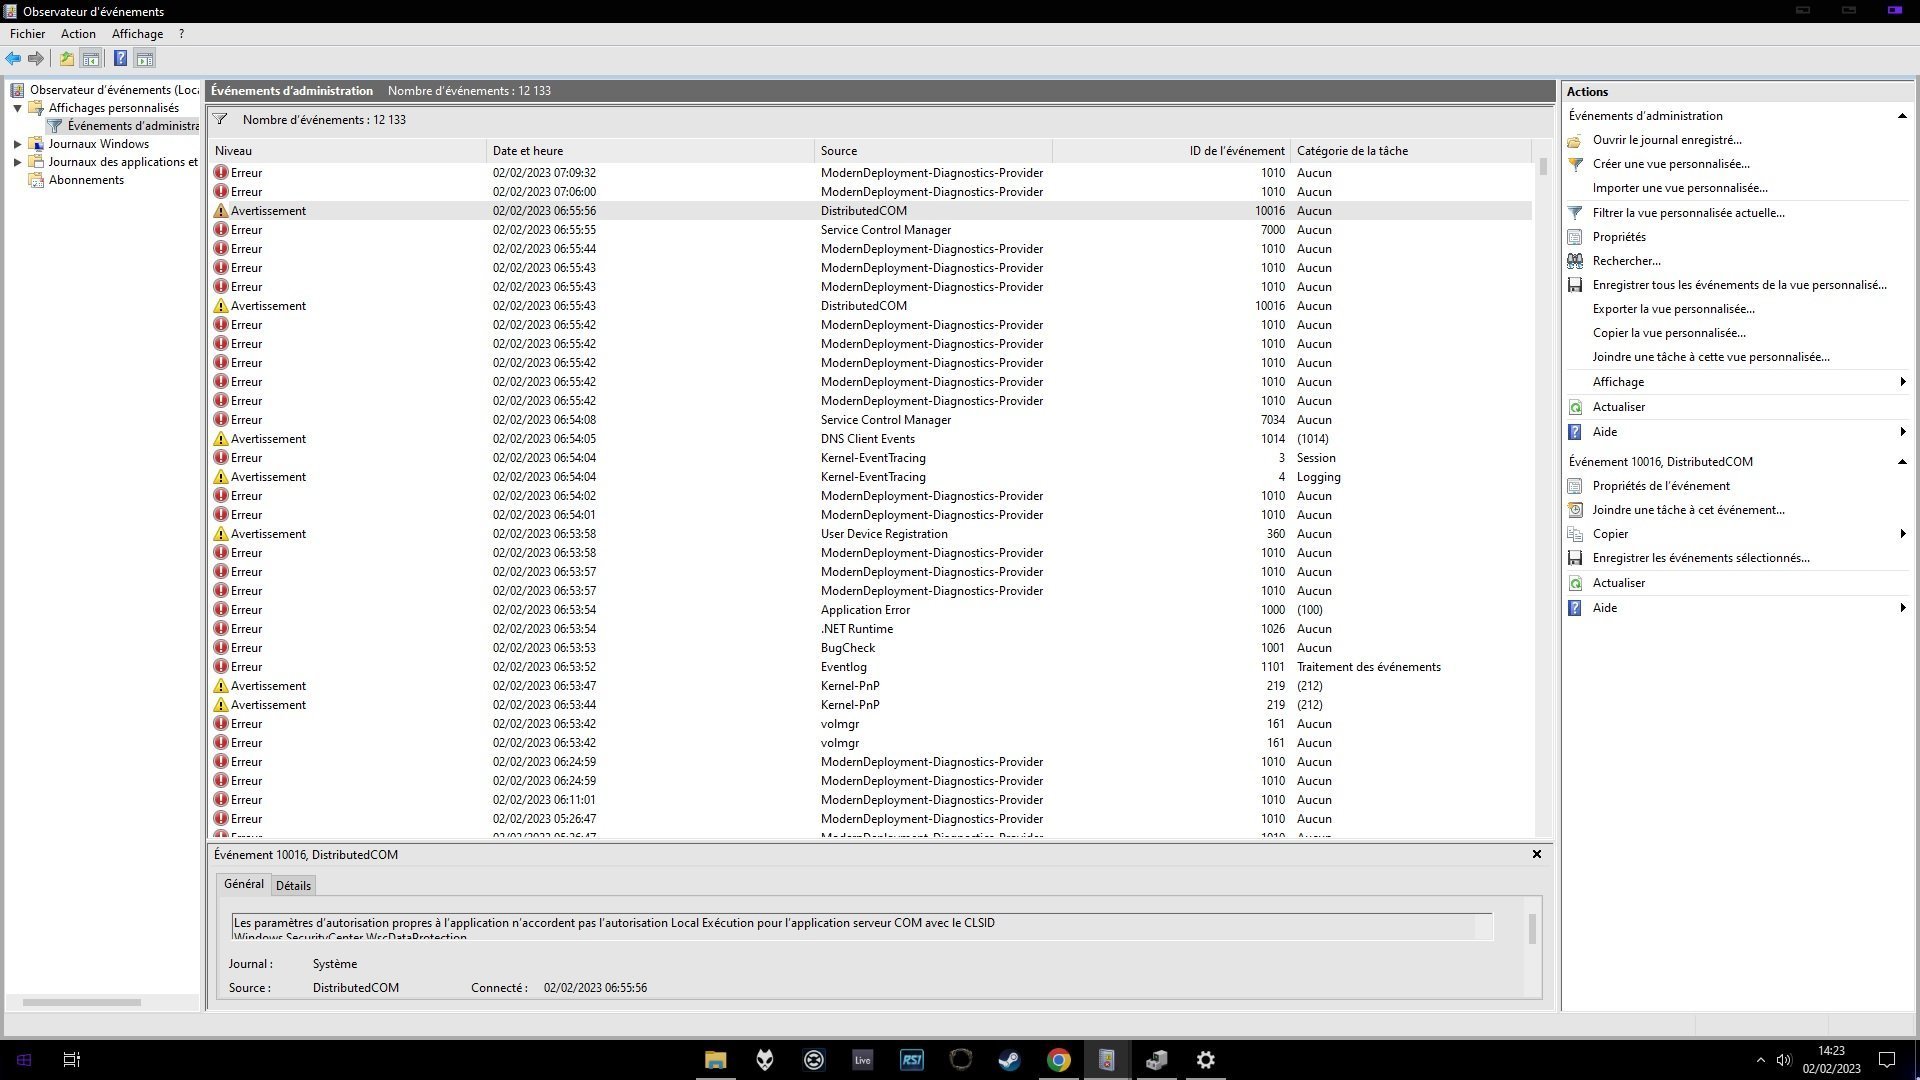The height and width of the screenshot is (1080, 1920).
Task: Click the Task View taskbar icon
Action: [72, 1060]
